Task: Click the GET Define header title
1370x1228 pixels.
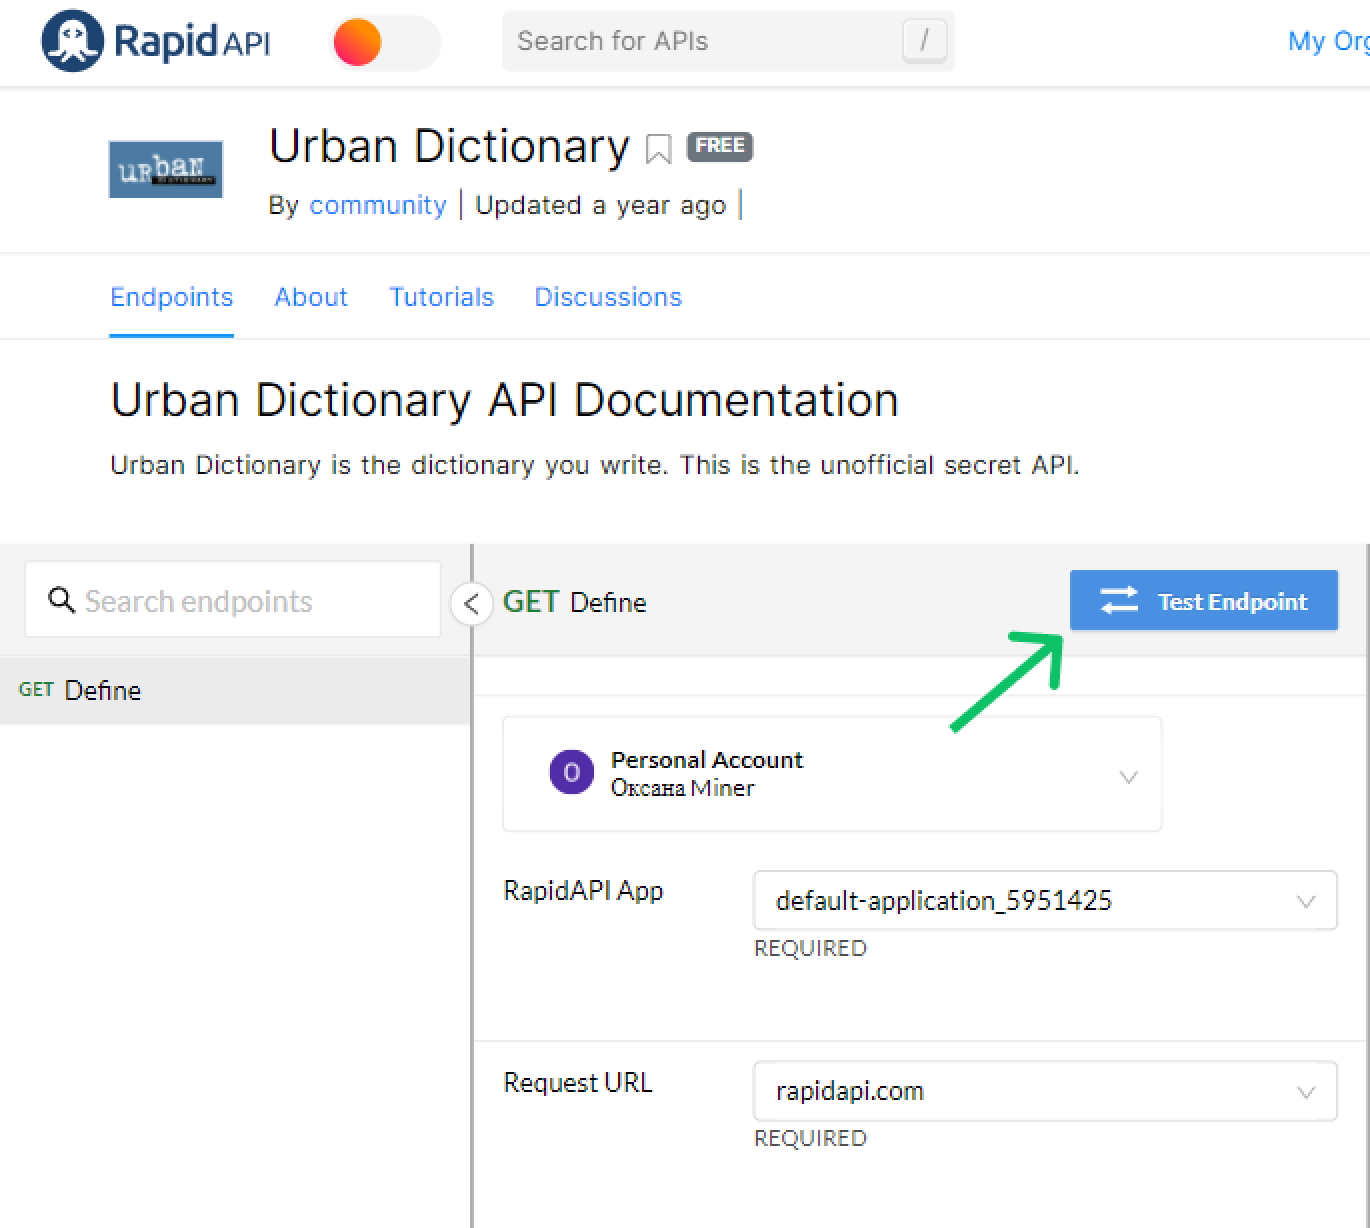Action: click(575, 602)
